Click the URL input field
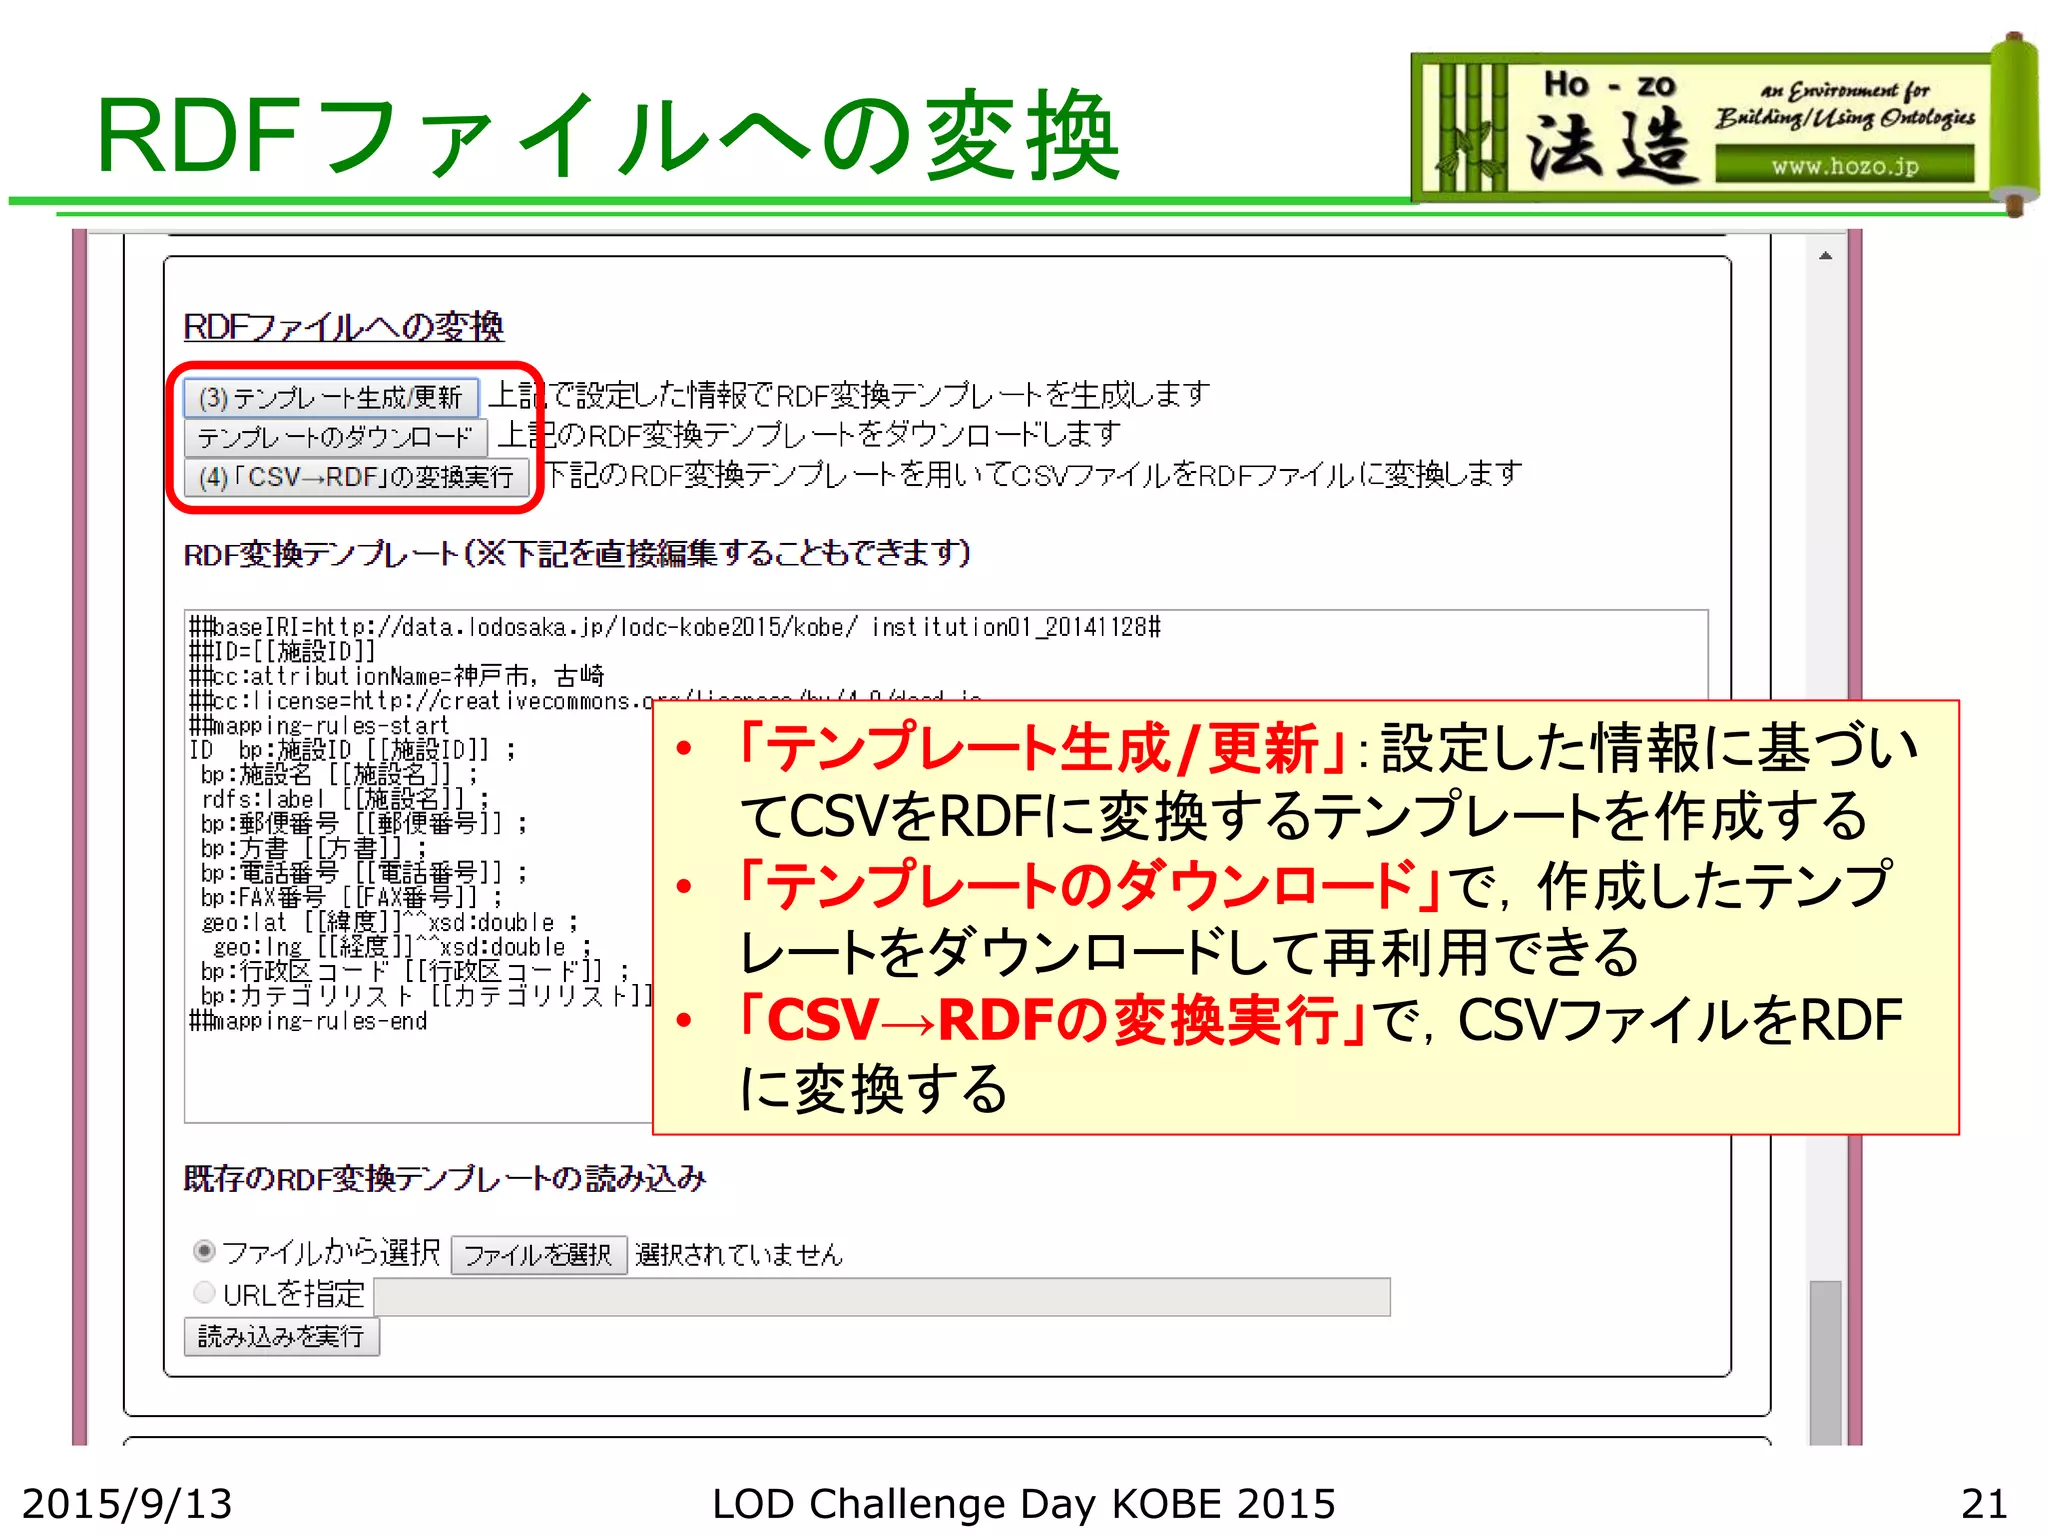Image resolution: width=2048 pixels, height=1536 pixels. [x=881, y=1297]
